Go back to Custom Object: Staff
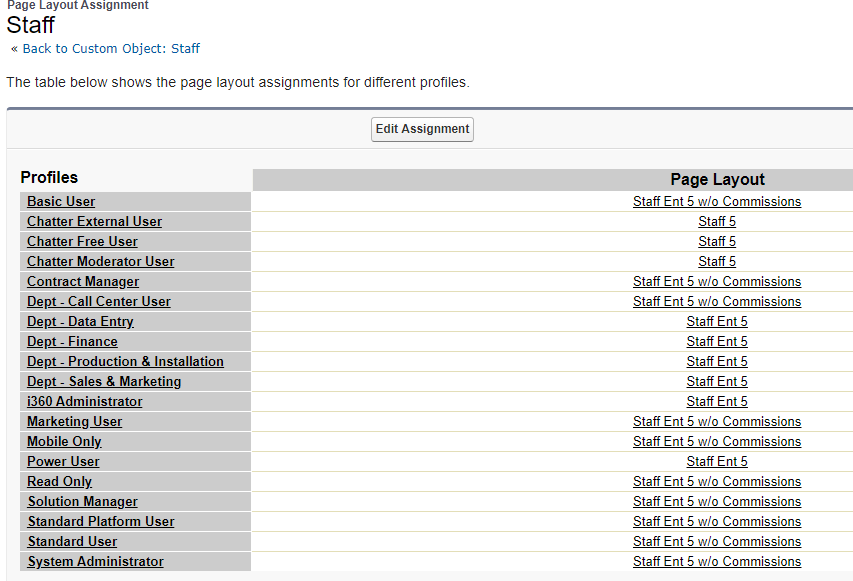The width and height of the screenshot is (853, 581). (x=111, y=48)
